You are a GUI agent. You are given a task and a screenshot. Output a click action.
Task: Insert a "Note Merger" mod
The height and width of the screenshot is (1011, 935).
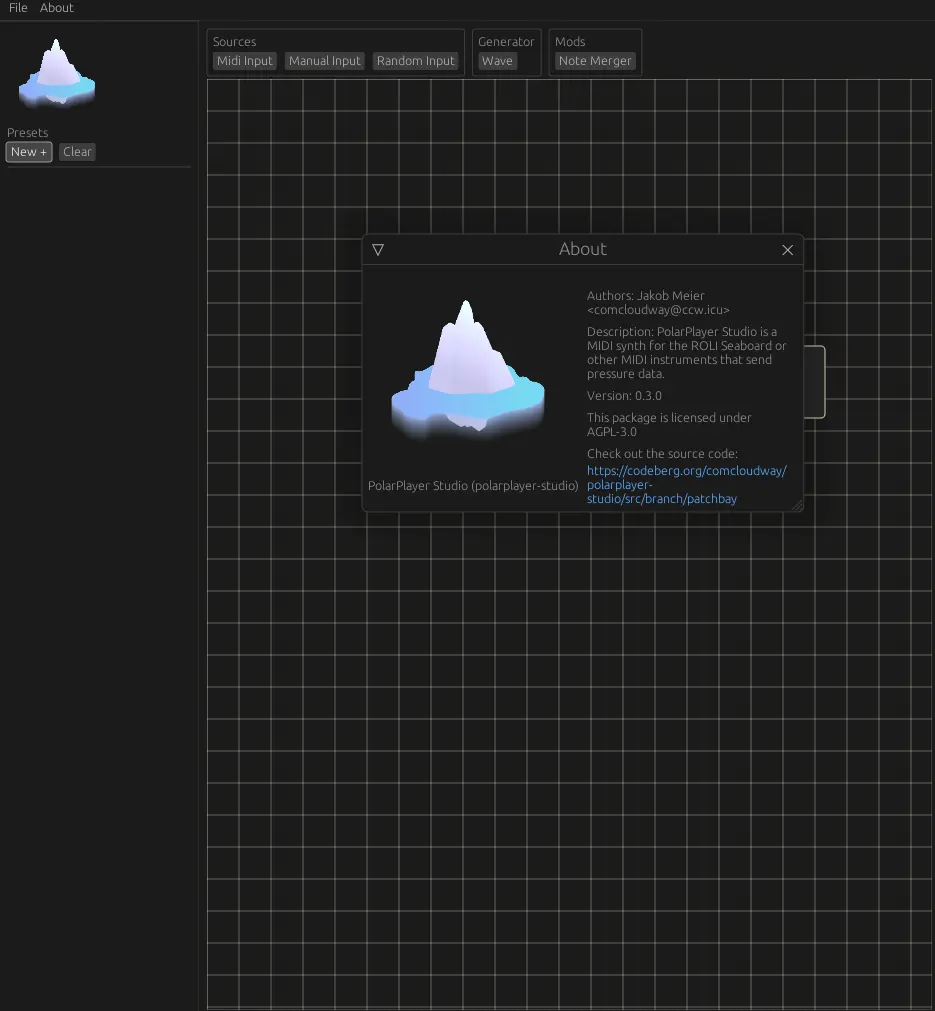click(x=595, y=60)
